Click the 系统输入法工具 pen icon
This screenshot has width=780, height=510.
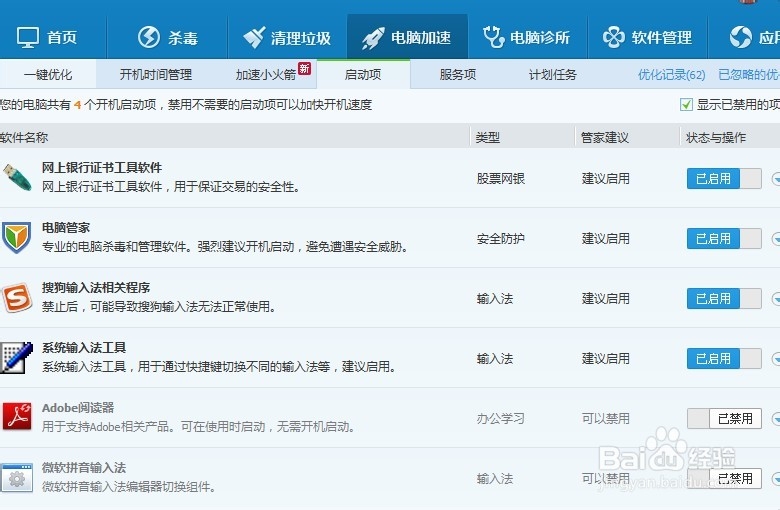16,358
